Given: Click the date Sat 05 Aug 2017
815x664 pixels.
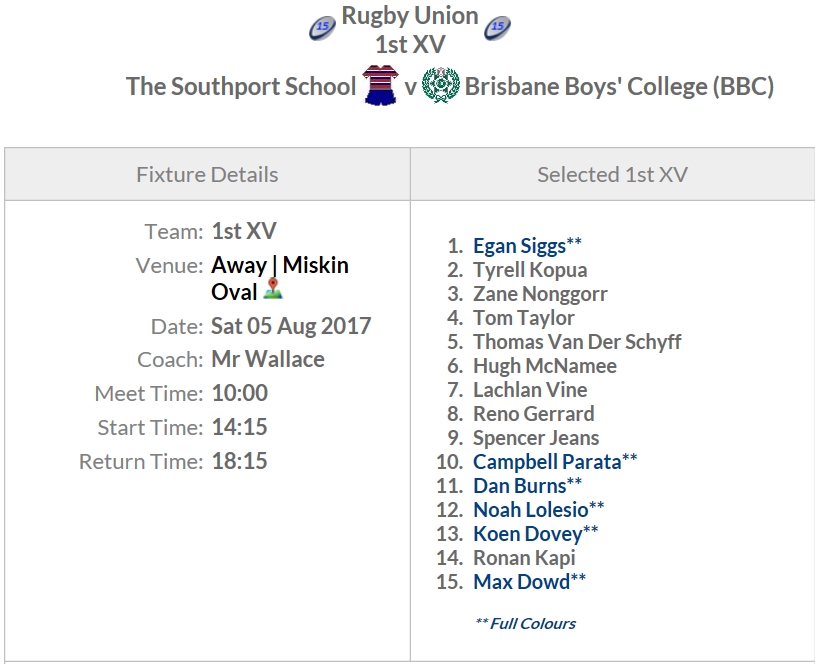Looking at the screenshot, I should click(x=291, y=326).
